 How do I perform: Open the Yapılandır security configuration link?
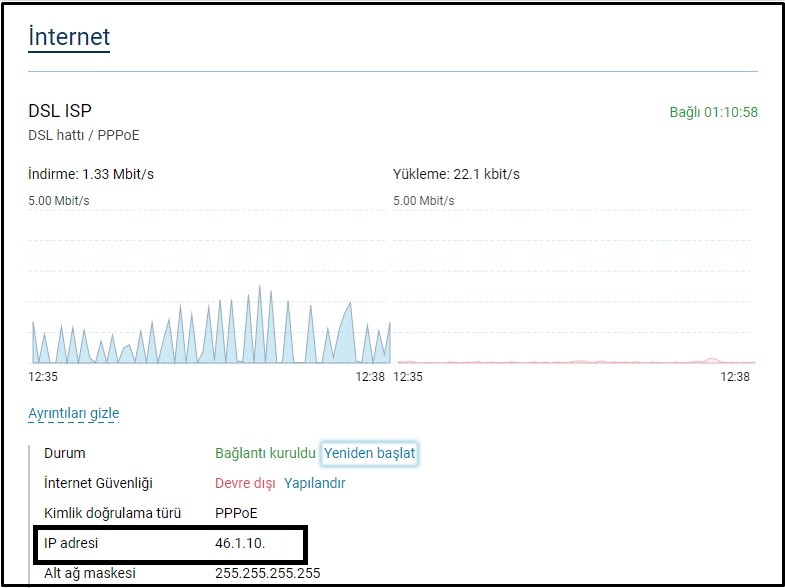pos(314,483)
